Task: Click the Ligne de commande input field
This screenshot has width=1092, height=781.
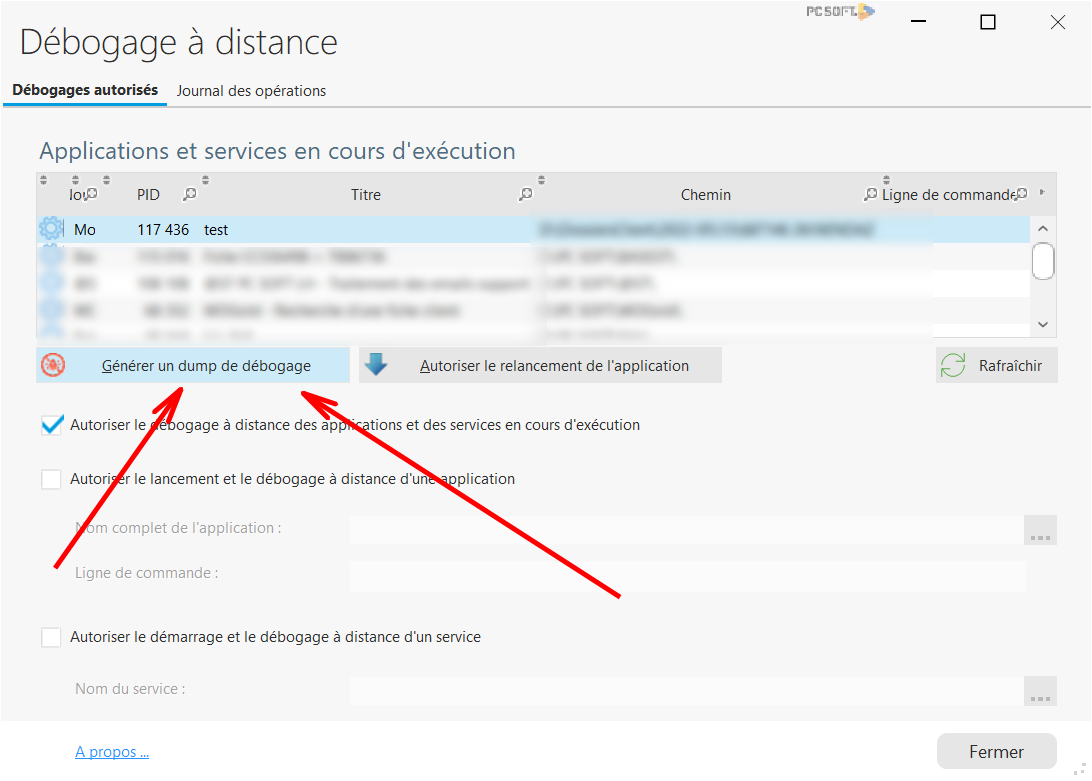Action: click(x=687, y=576)
